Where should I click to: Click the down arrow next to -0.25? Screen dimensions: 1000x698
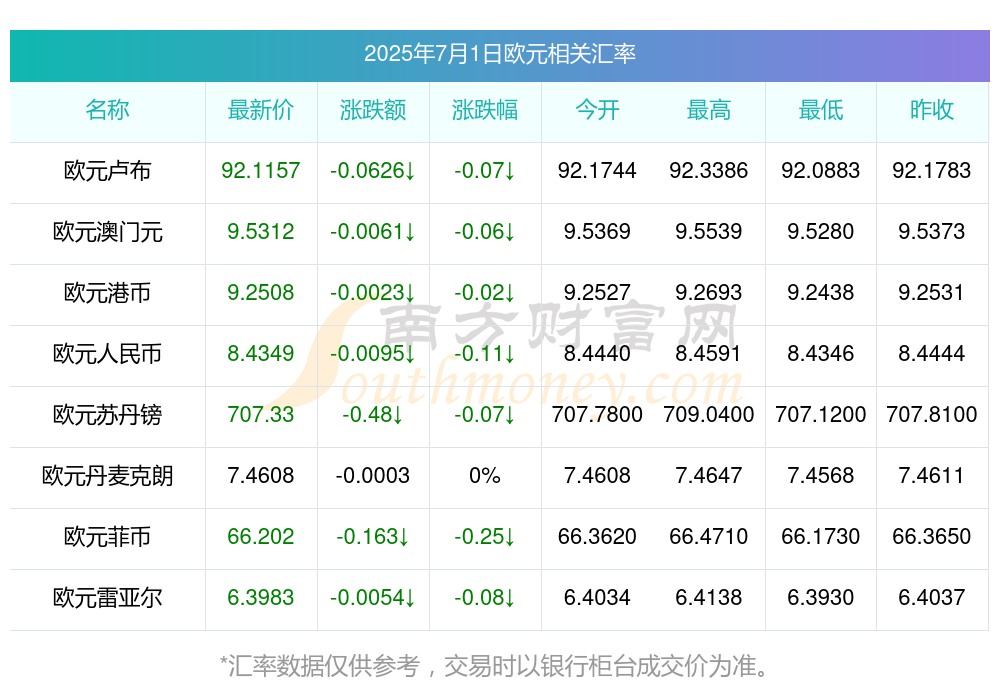tap(510, 537)
